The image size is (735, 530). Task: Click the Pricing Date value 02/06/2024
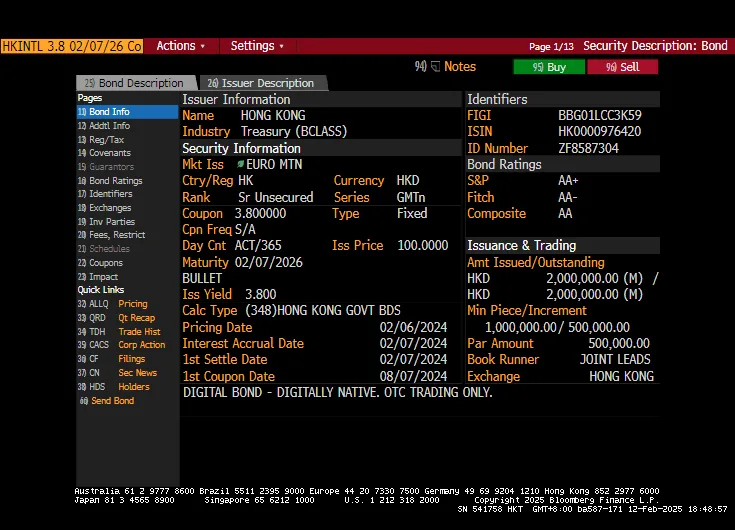413,327
